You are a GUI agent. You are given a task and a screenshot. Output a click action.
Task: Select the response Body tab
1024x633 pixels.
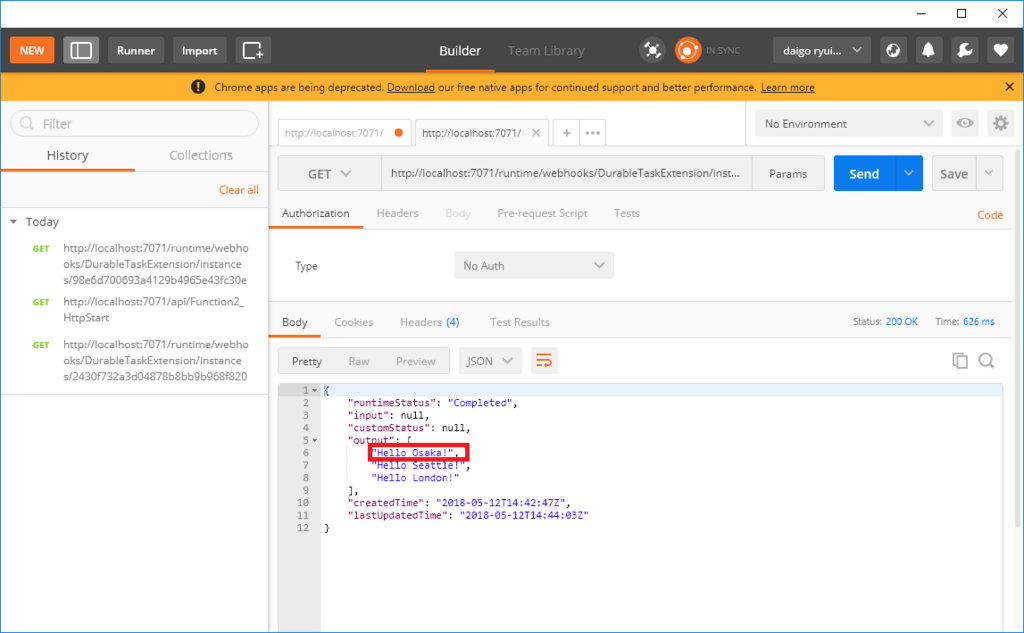click(x=295, y=322)
